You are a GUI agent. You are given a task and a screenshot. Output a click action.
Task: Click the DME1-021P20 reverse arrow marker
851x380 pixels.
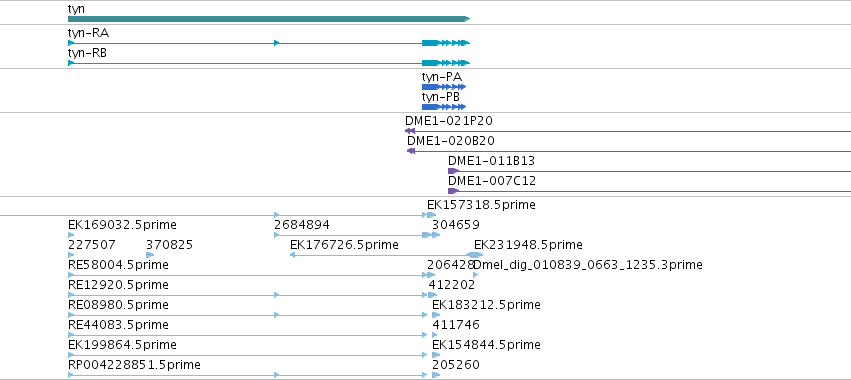[x=410, y=131]
